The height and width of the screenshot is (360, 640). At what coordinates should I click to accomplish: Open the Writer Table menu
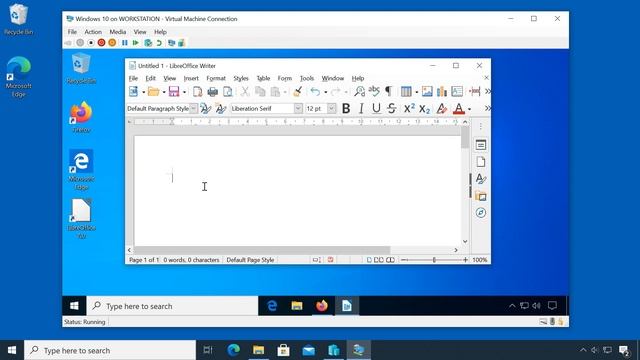[x=263, y=78]
